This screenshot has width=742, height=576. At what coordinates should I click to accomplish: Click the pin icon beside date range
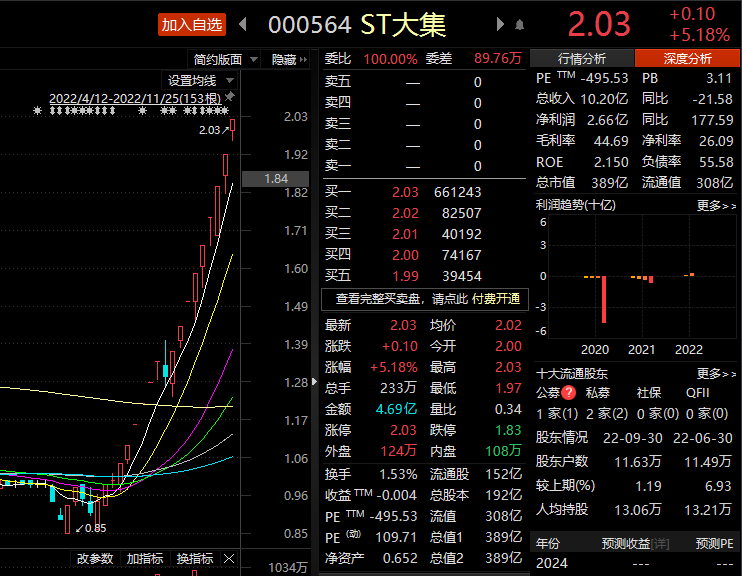230,97
